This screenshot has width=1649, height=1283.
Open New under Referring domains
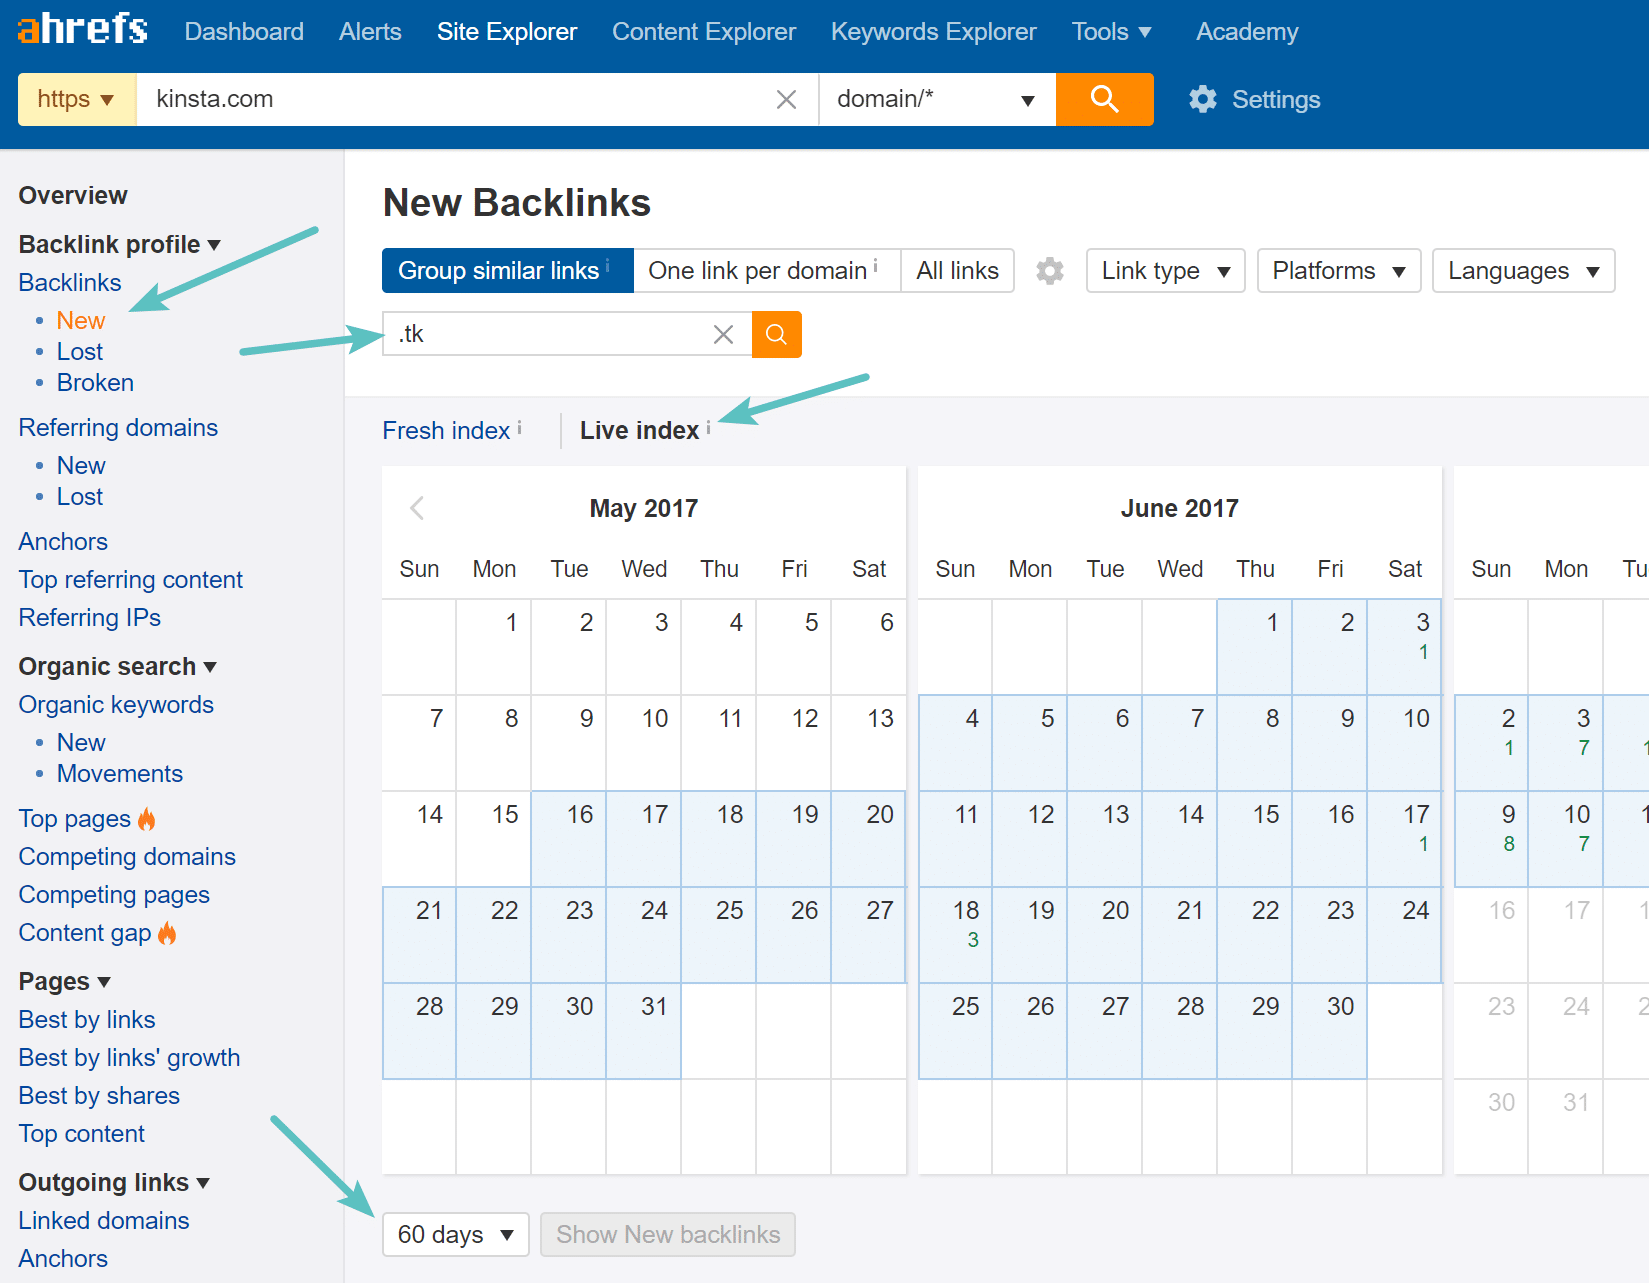pos(80,464)
